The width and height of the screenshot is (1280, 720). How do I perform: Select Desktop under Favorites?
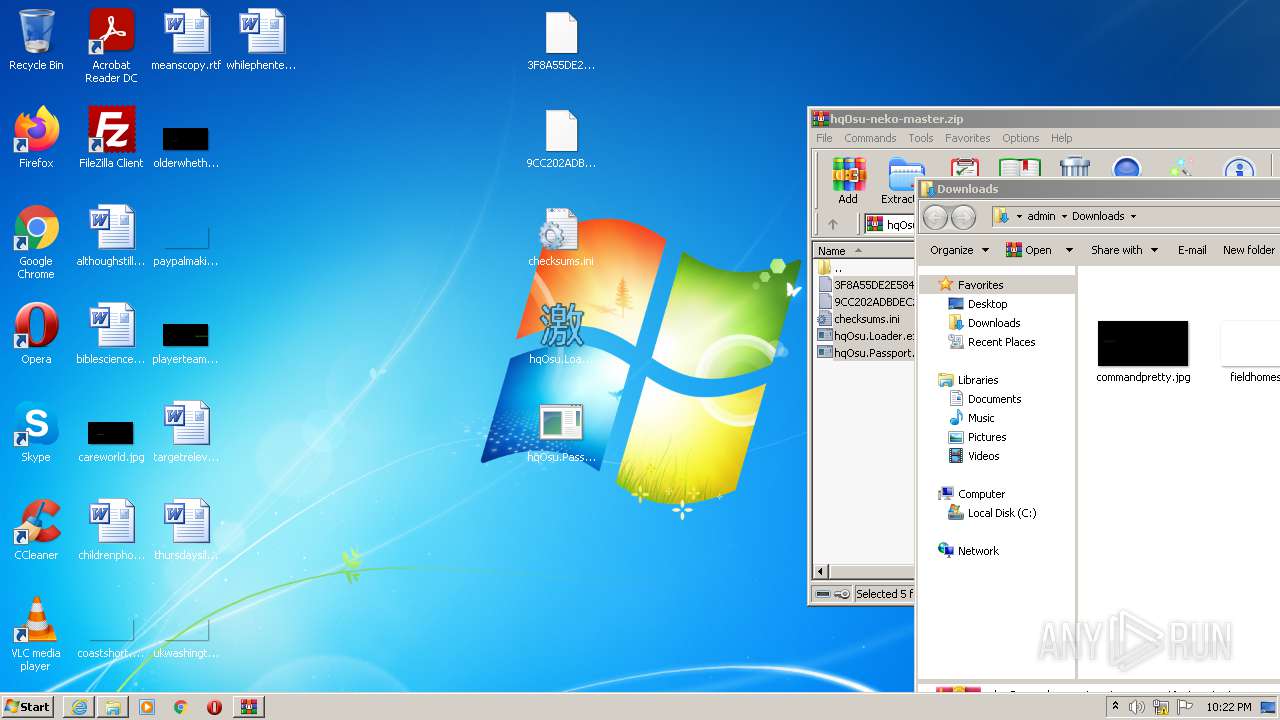point(987,304)
